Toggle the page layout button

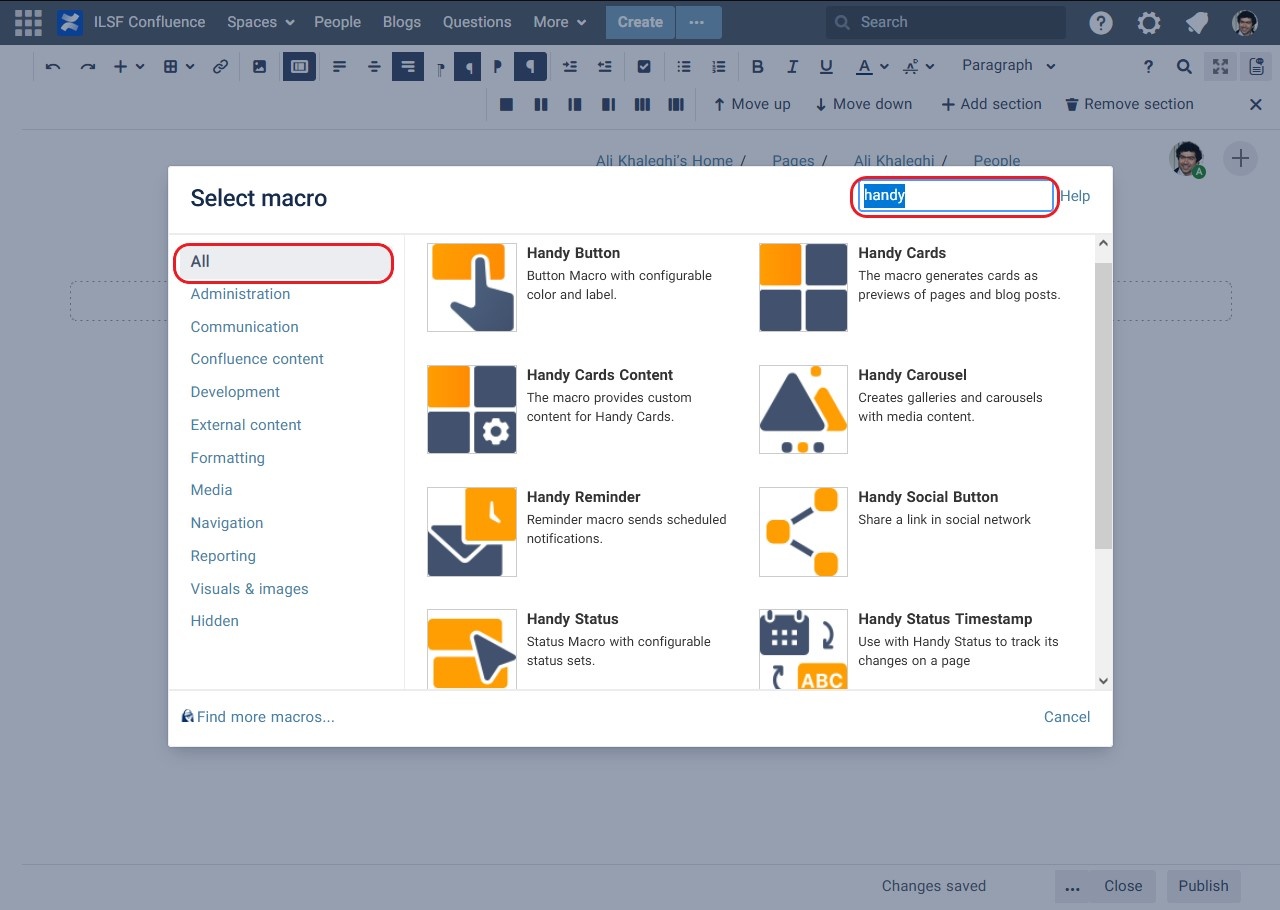299,66
